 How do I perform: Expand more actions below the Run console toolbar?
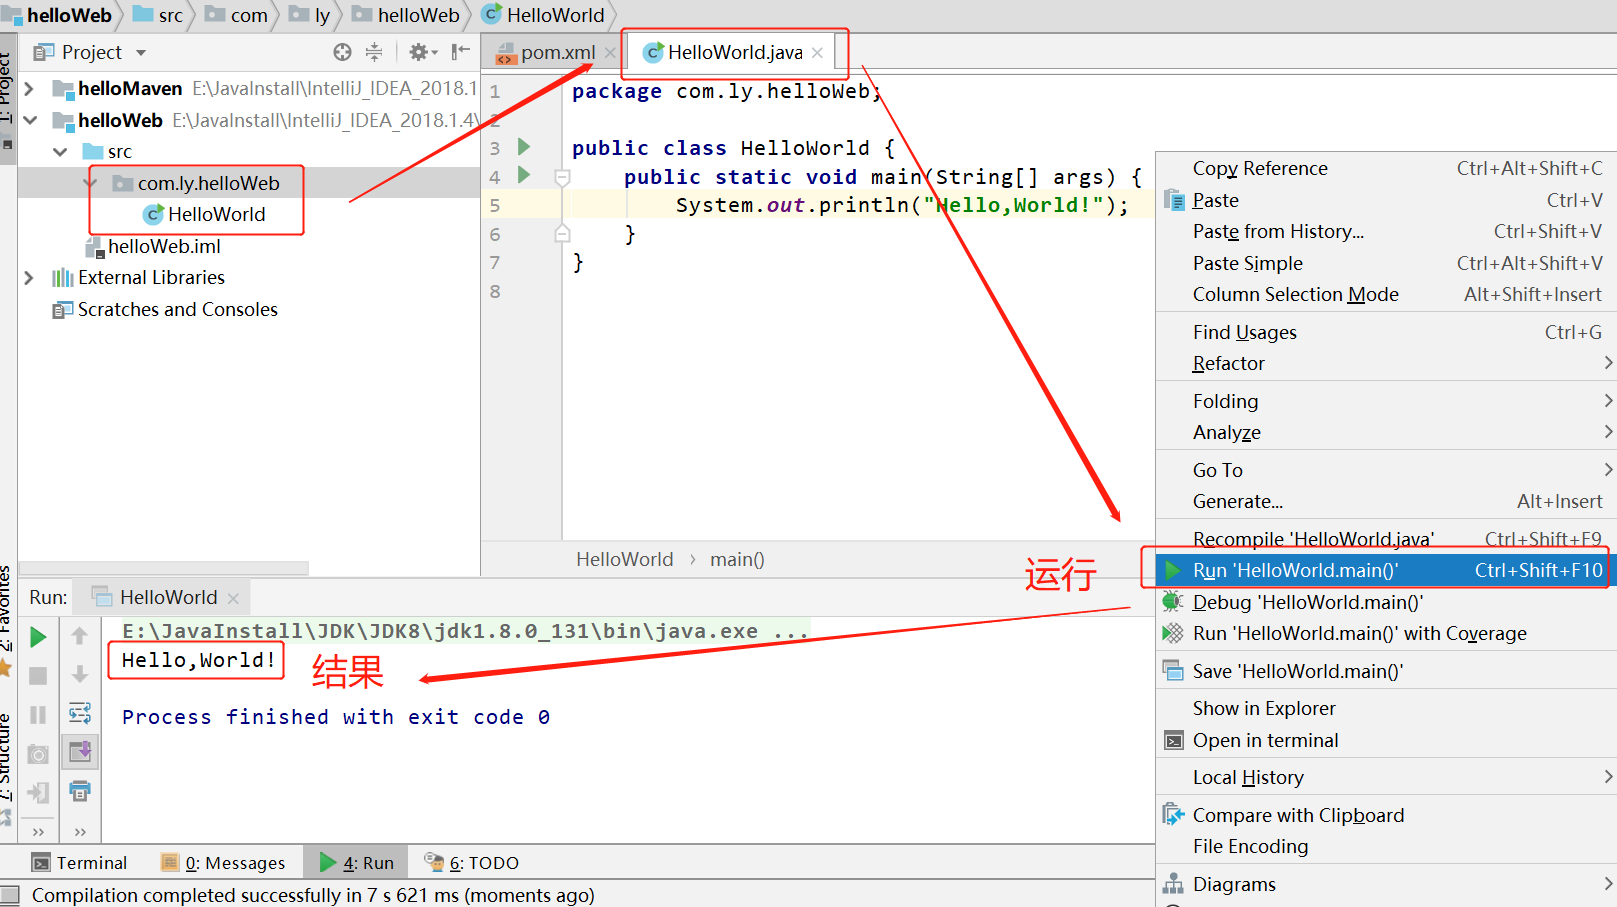click(80, 832)
